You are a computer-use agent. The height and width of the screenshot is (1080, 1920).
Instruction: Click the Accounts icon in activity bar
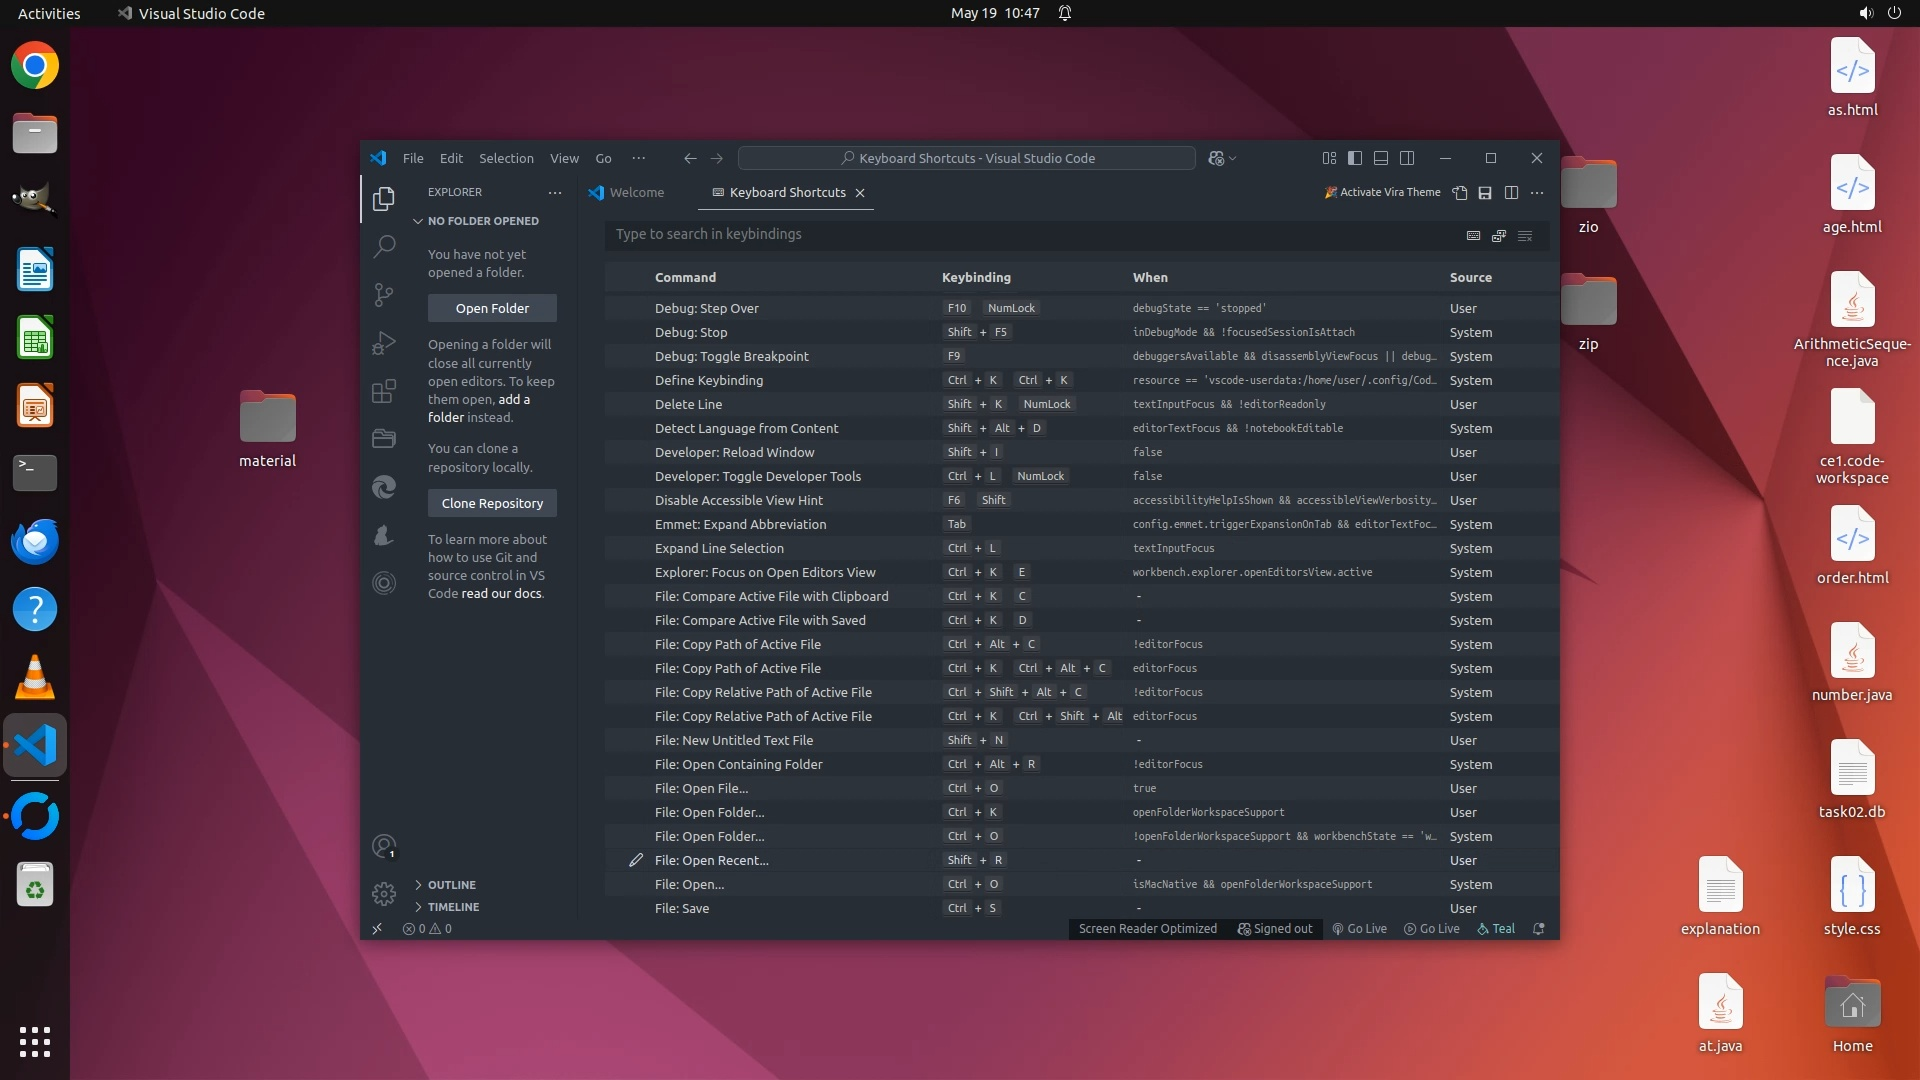tap(384, 847)
